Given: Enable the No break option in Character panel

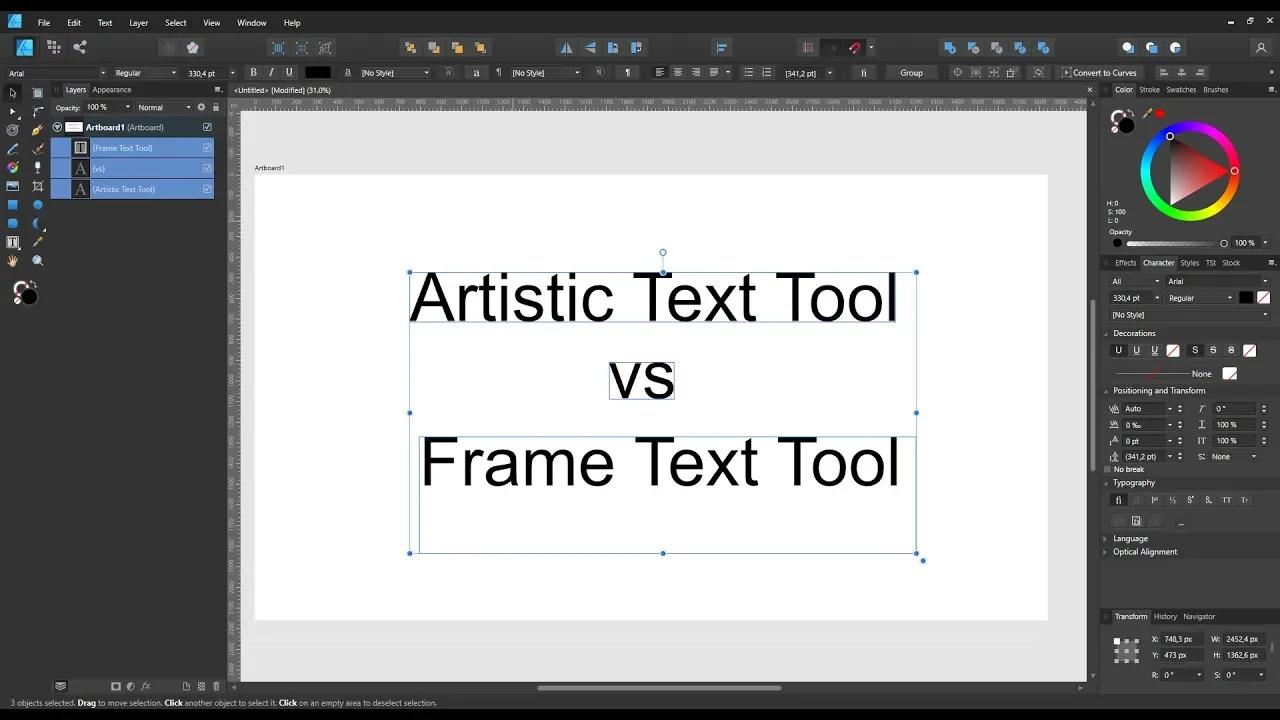Looking at the screenshot, I should [1108, 469].
